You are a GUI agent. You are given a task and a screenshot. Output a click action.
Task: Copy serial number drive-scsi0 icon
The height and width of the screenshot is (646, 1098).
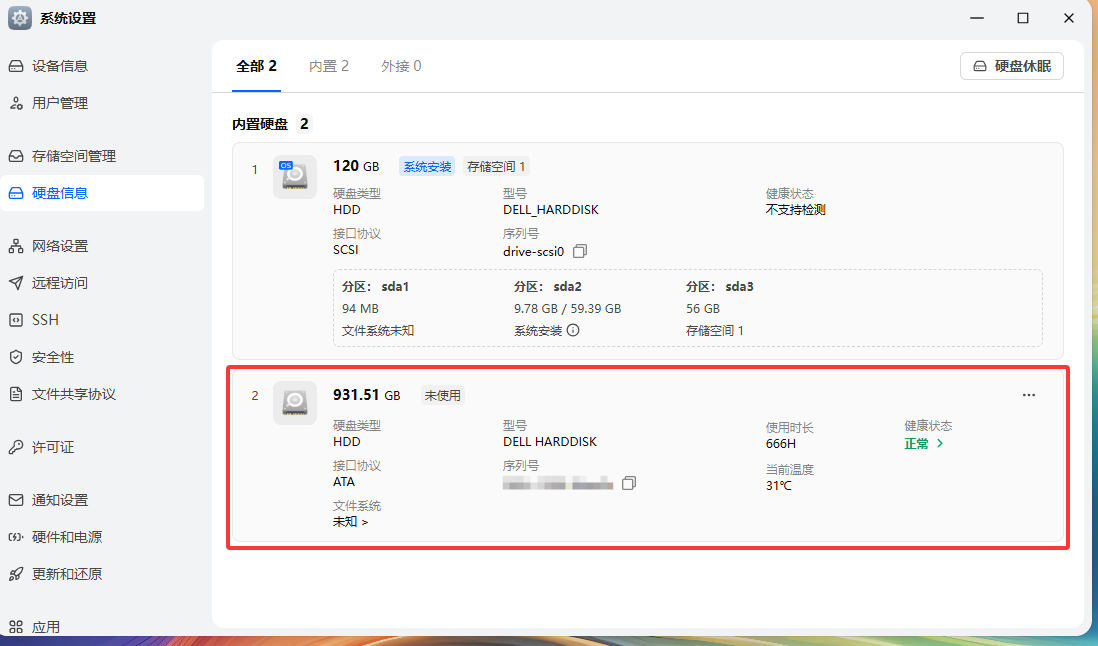pyautogui.click(x=580, y=251)
